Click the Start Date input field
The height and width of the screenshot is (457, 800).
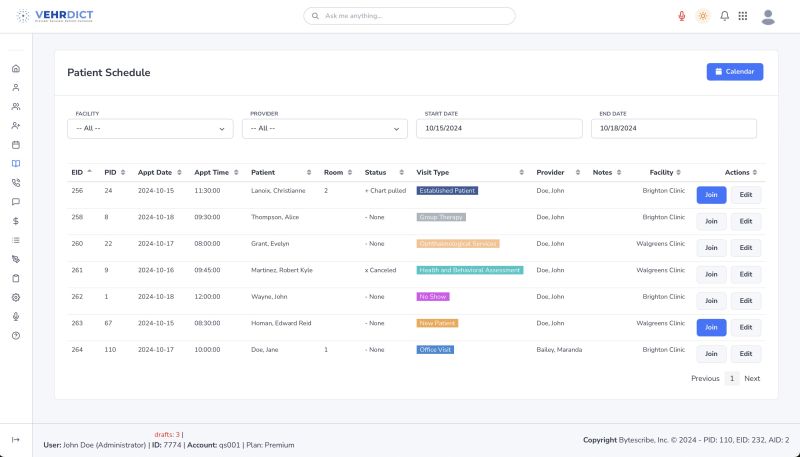[499, 128]
